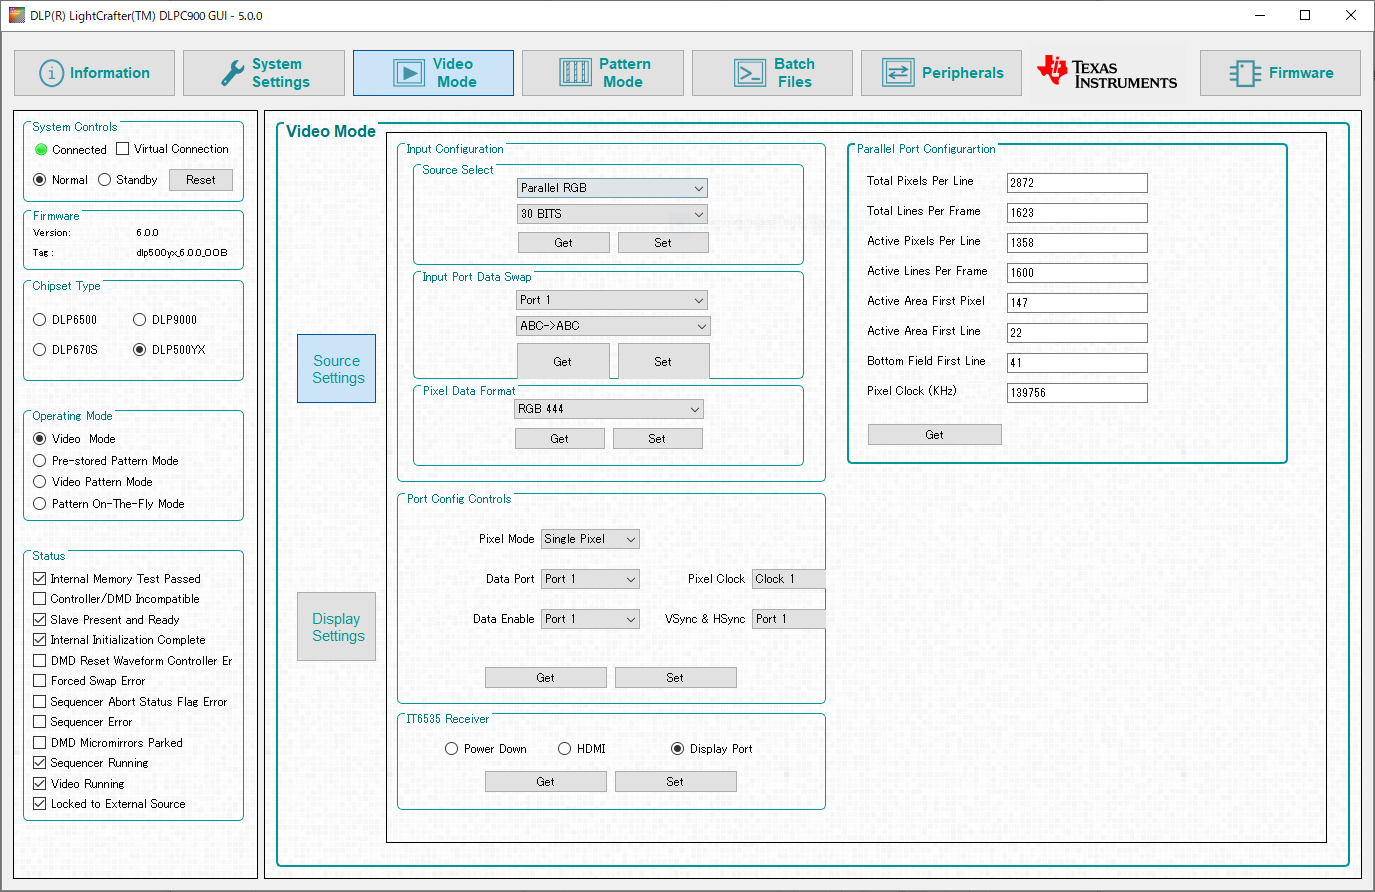Open Firmware tab via the chip icon
This screenshot has width=1375, height=892.
pyautogui.click(x=1280, y=73)
